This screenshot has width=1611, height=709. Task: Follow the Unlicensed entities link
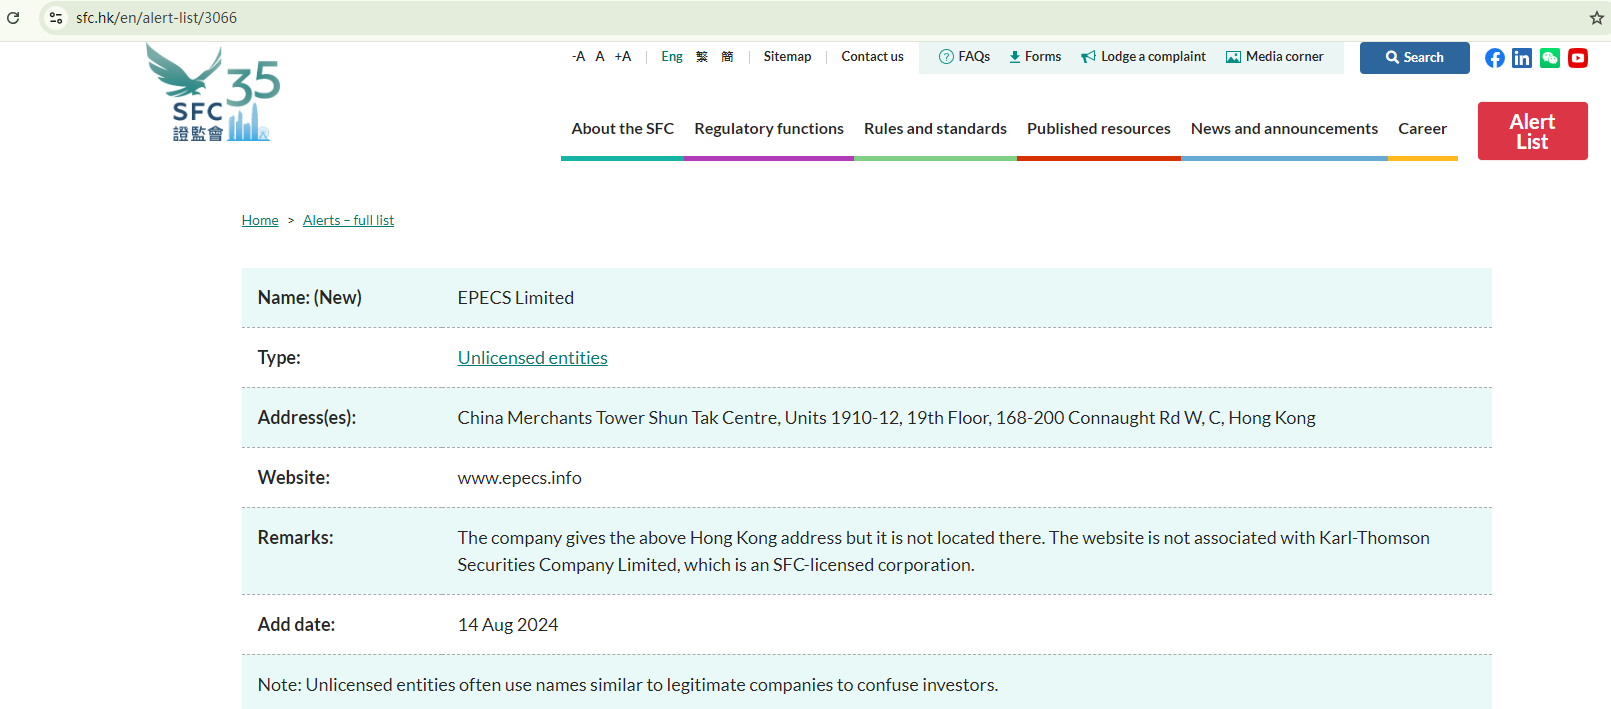[532, 358]
